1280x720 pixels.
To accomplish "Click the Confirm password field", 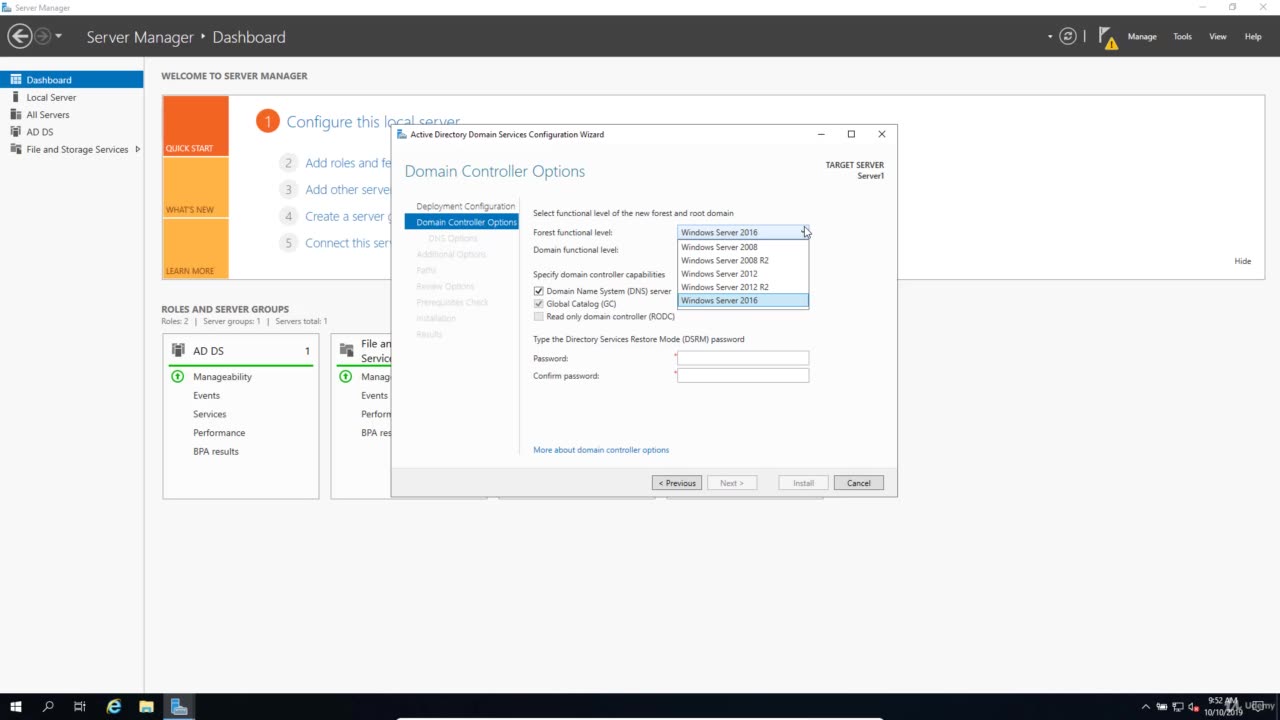I will (743, 375).
